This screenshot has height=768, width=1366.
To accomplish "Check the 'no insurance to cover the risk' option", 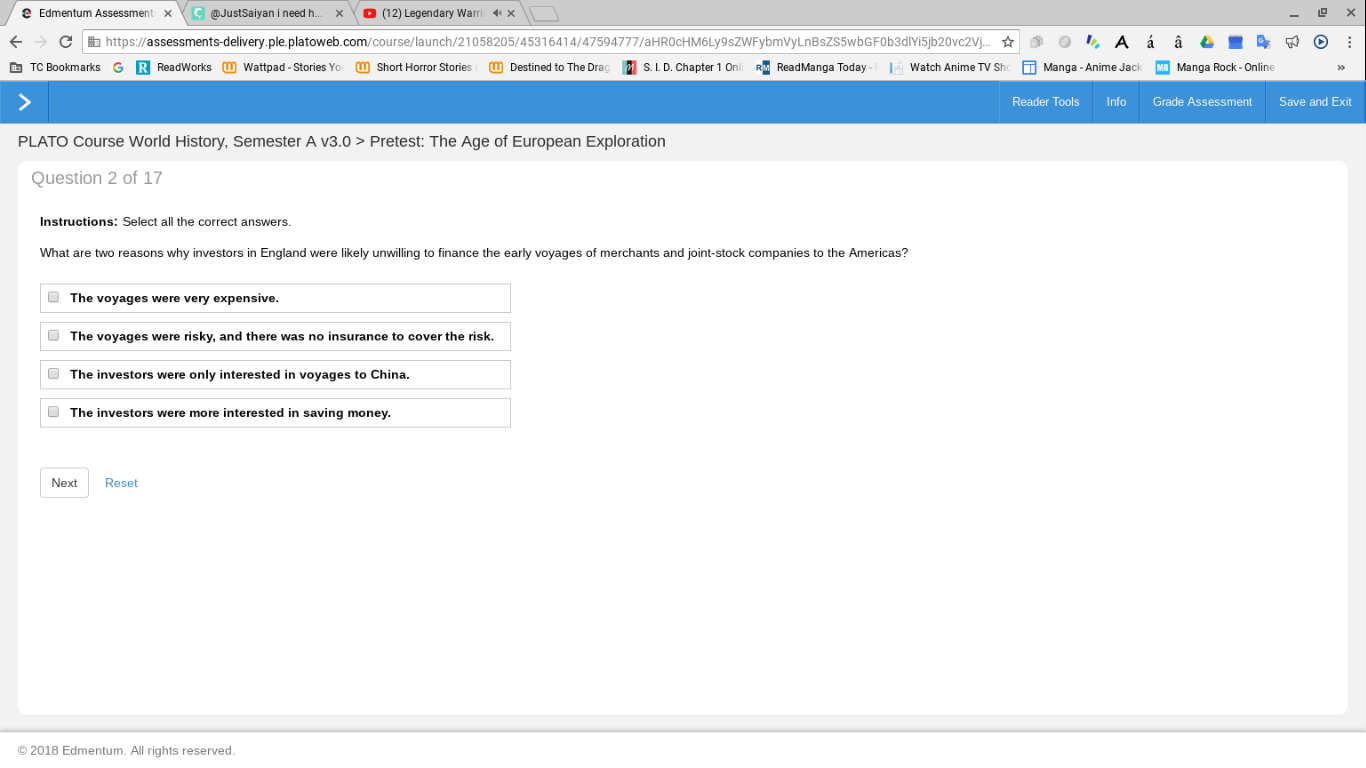I will tap(54, 335).
